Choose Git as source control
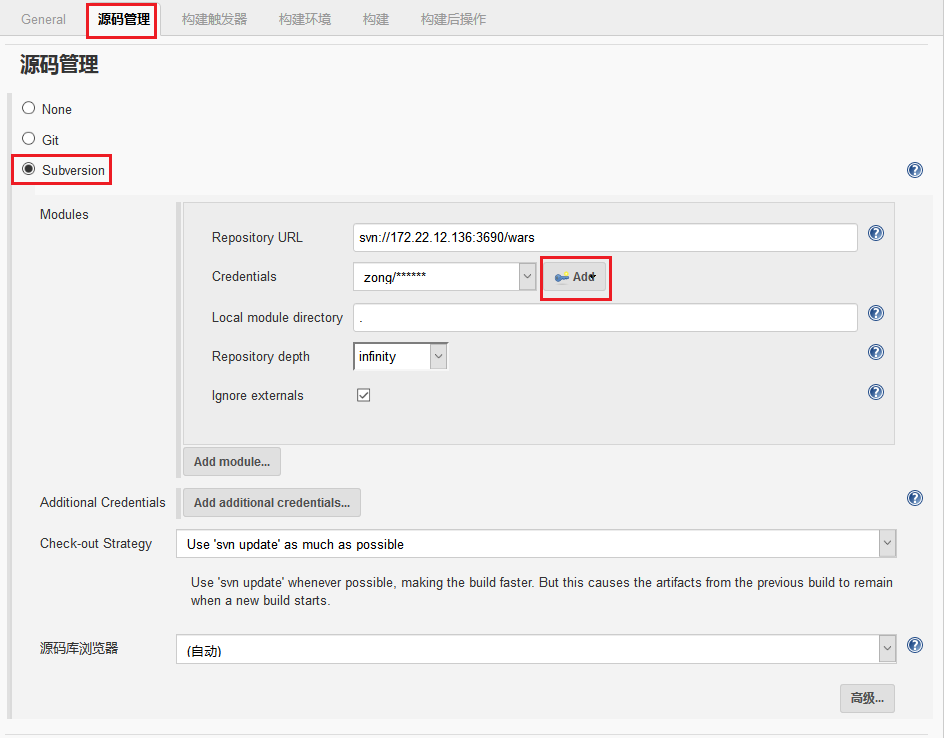 [x=29, y=139]
